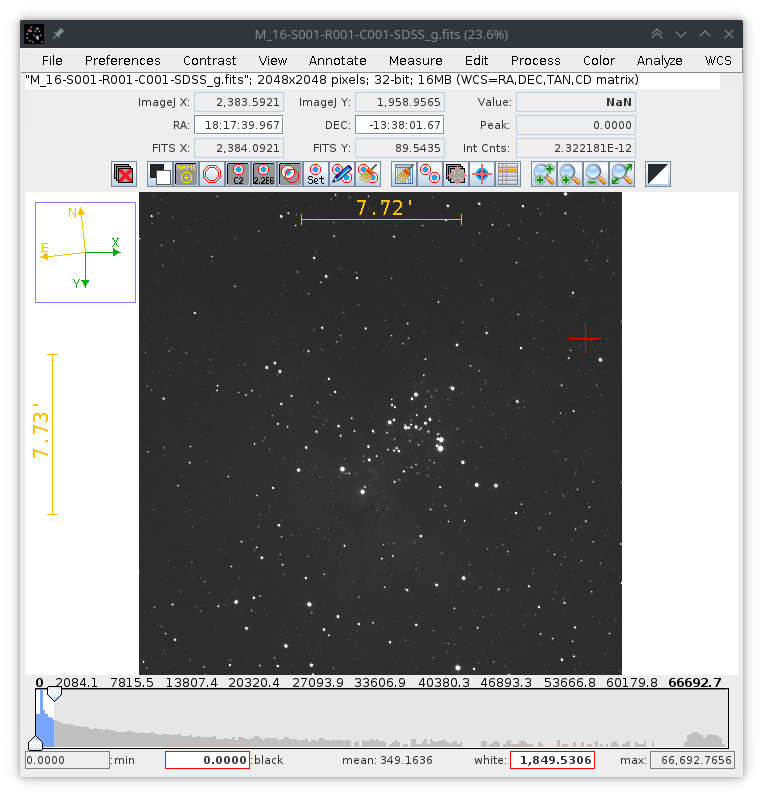This screenshot has height=797, width=763.
Task: Toggle the show aperture NAME label icon
Action: pos(186,174)
